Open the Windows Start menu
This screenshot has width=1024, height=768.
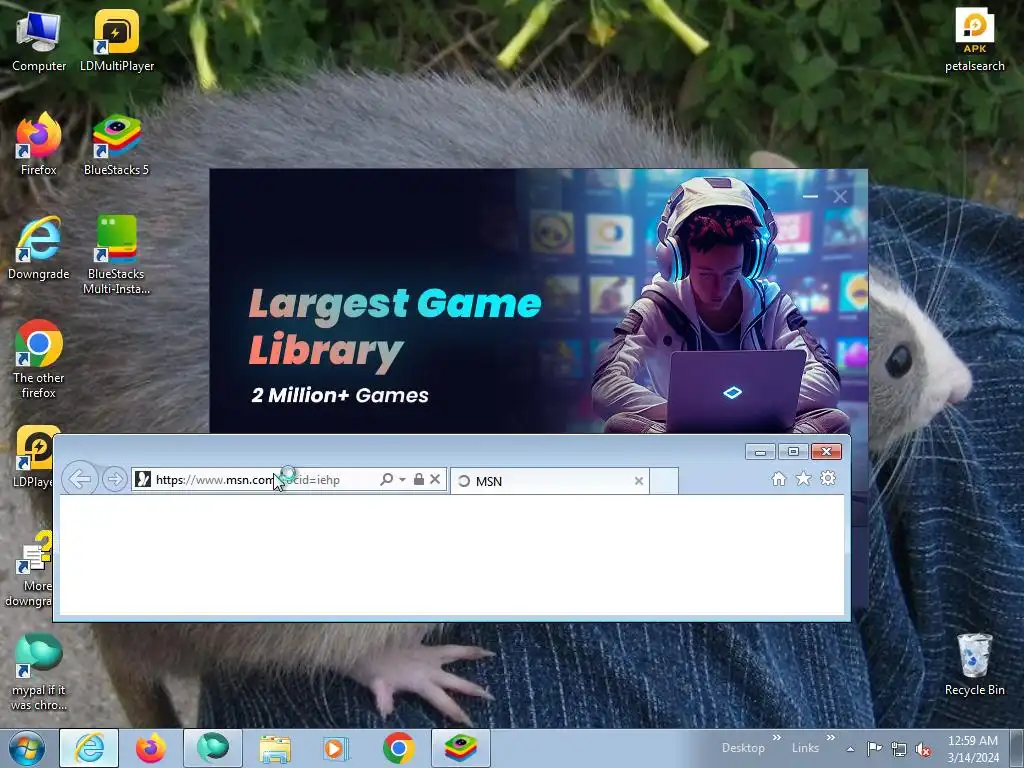pos(27,748)
